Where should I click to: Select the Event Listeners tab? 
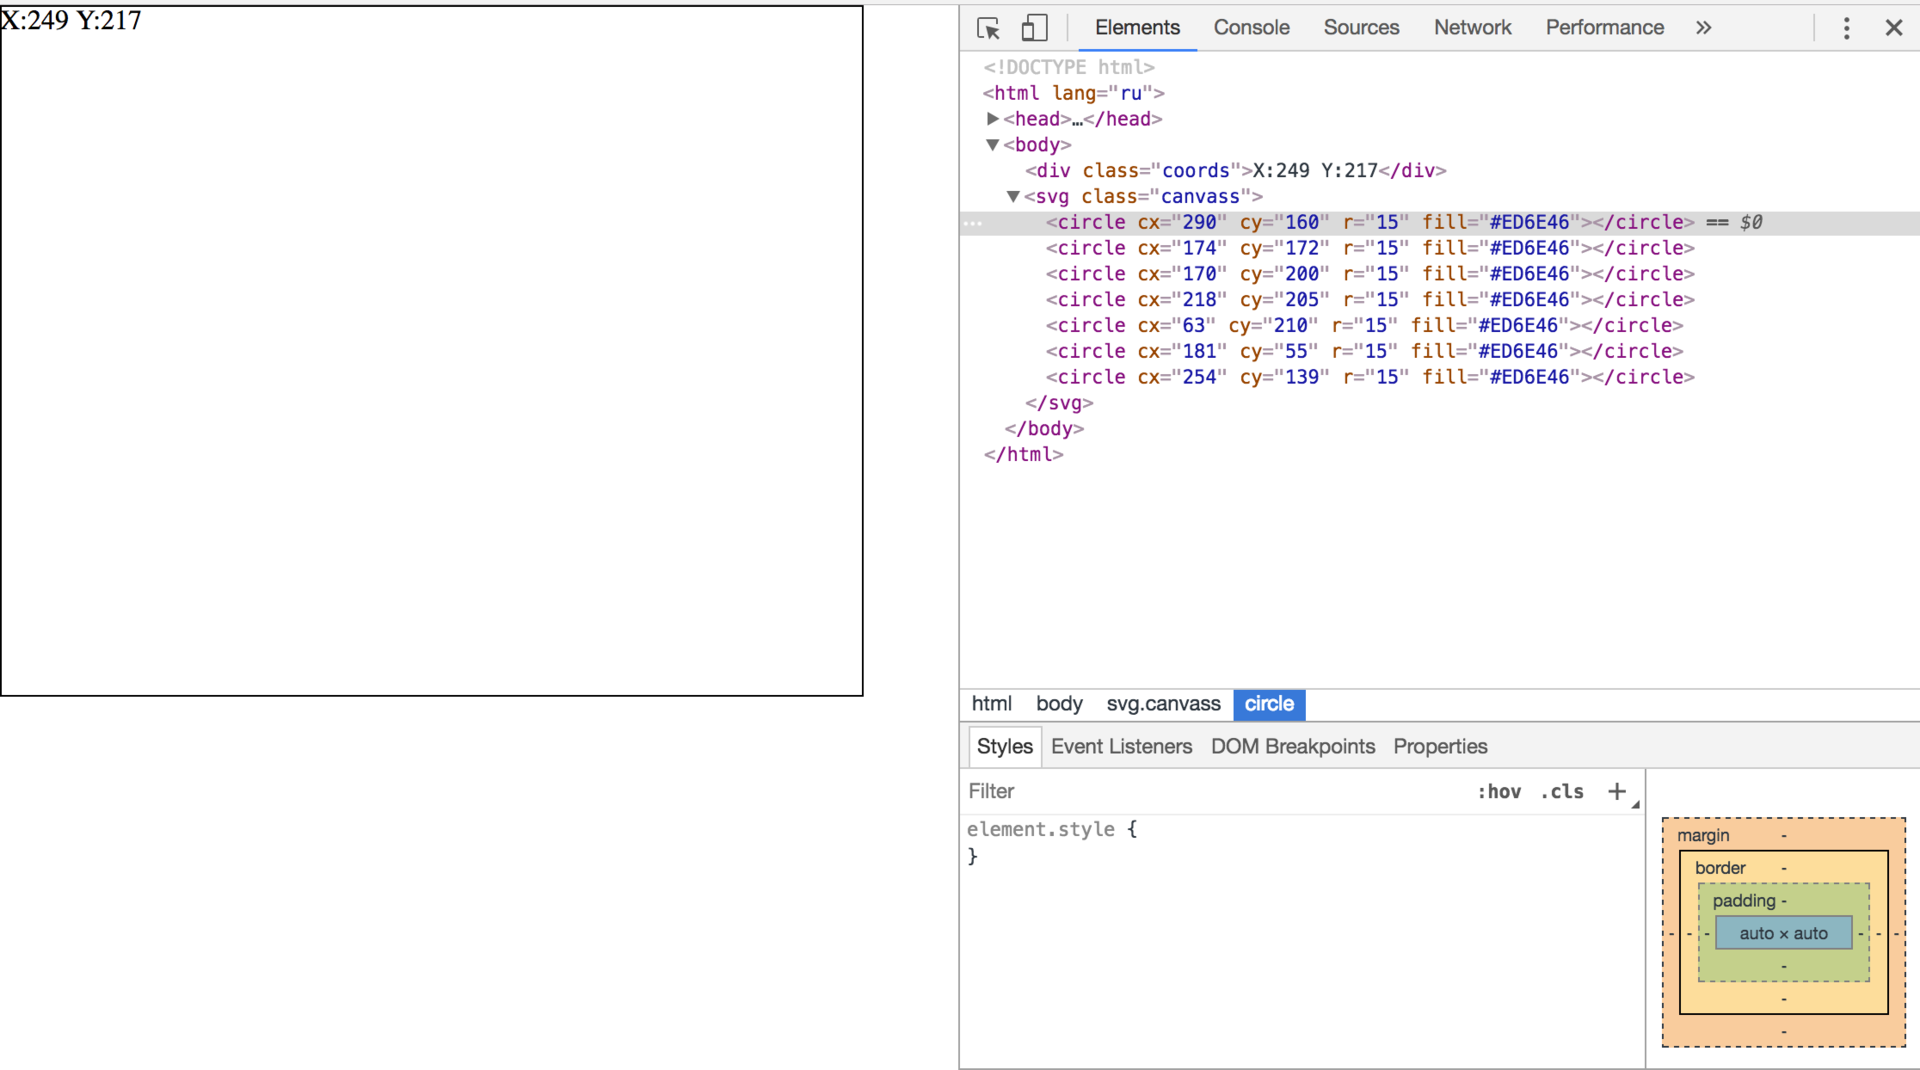click(x=1121, y=746)
